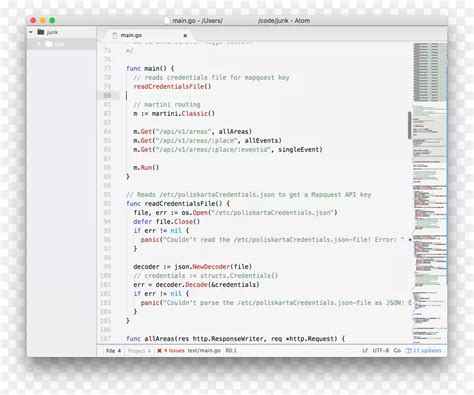
Task: Click the red X issues icon
Action: click(159, 350)
